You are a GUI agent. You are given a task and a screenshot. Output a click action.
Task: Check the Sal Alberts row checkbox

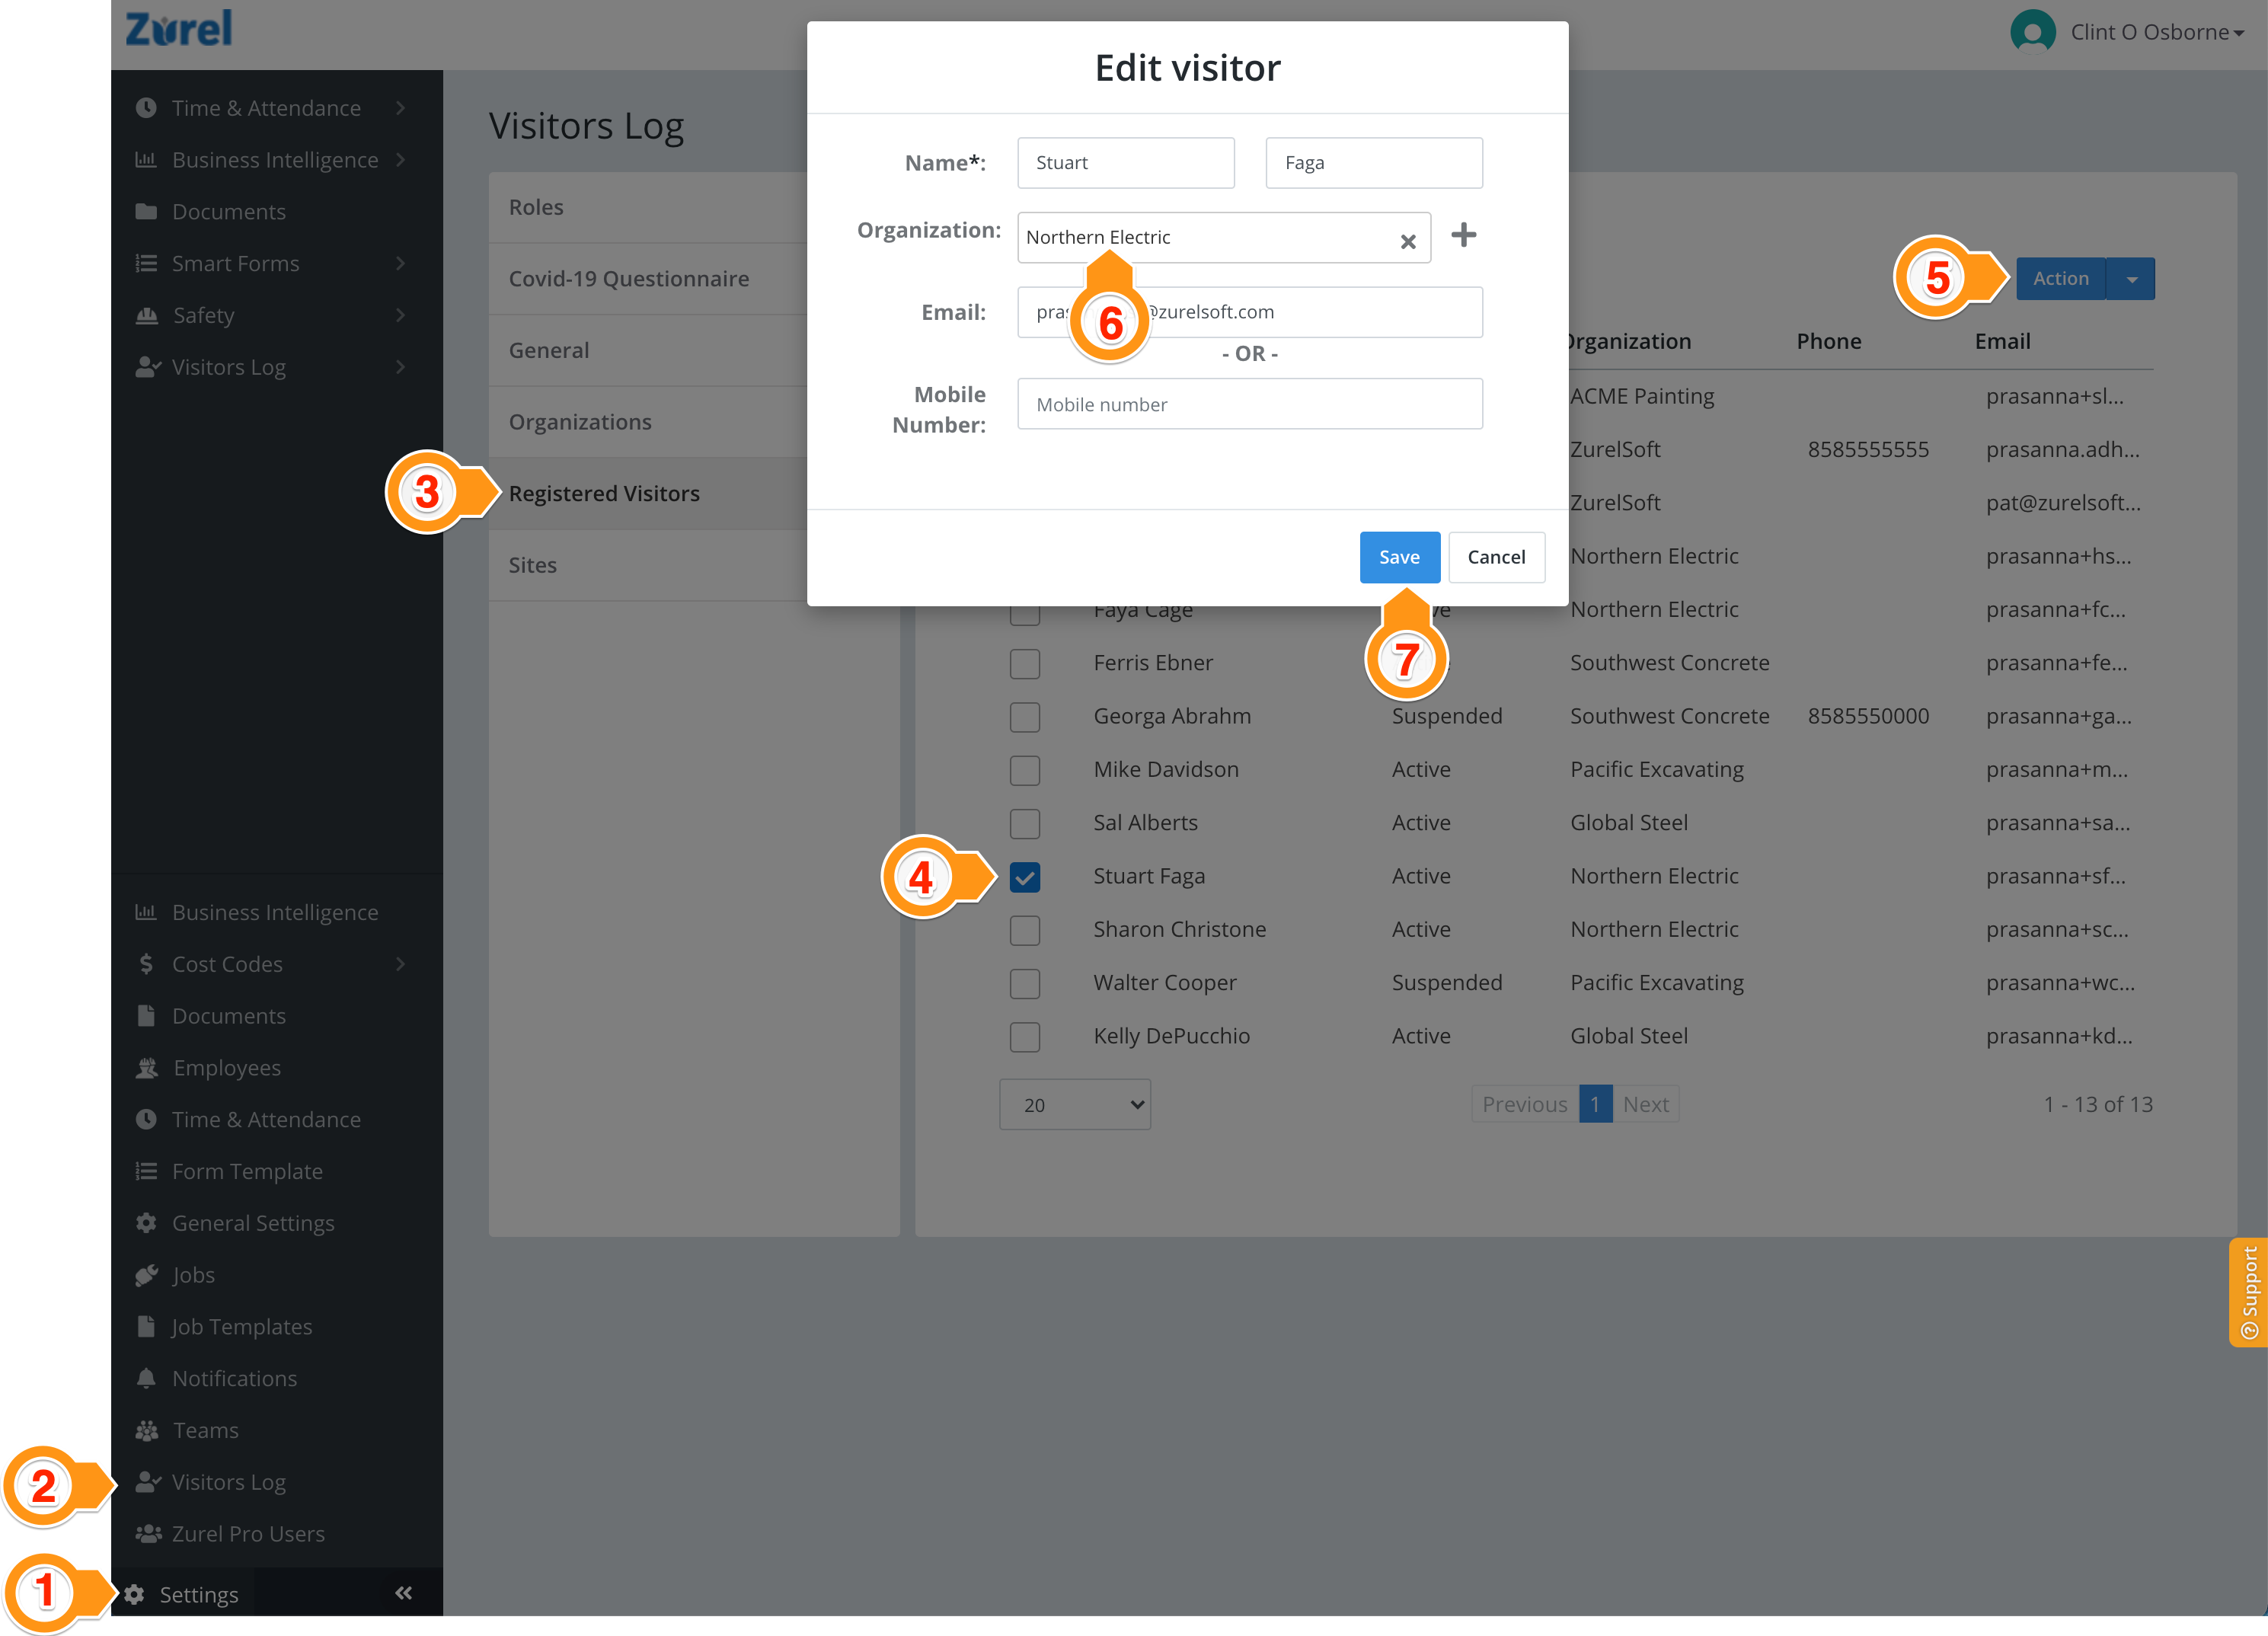pyautogui.click(x=1025, y=824)
